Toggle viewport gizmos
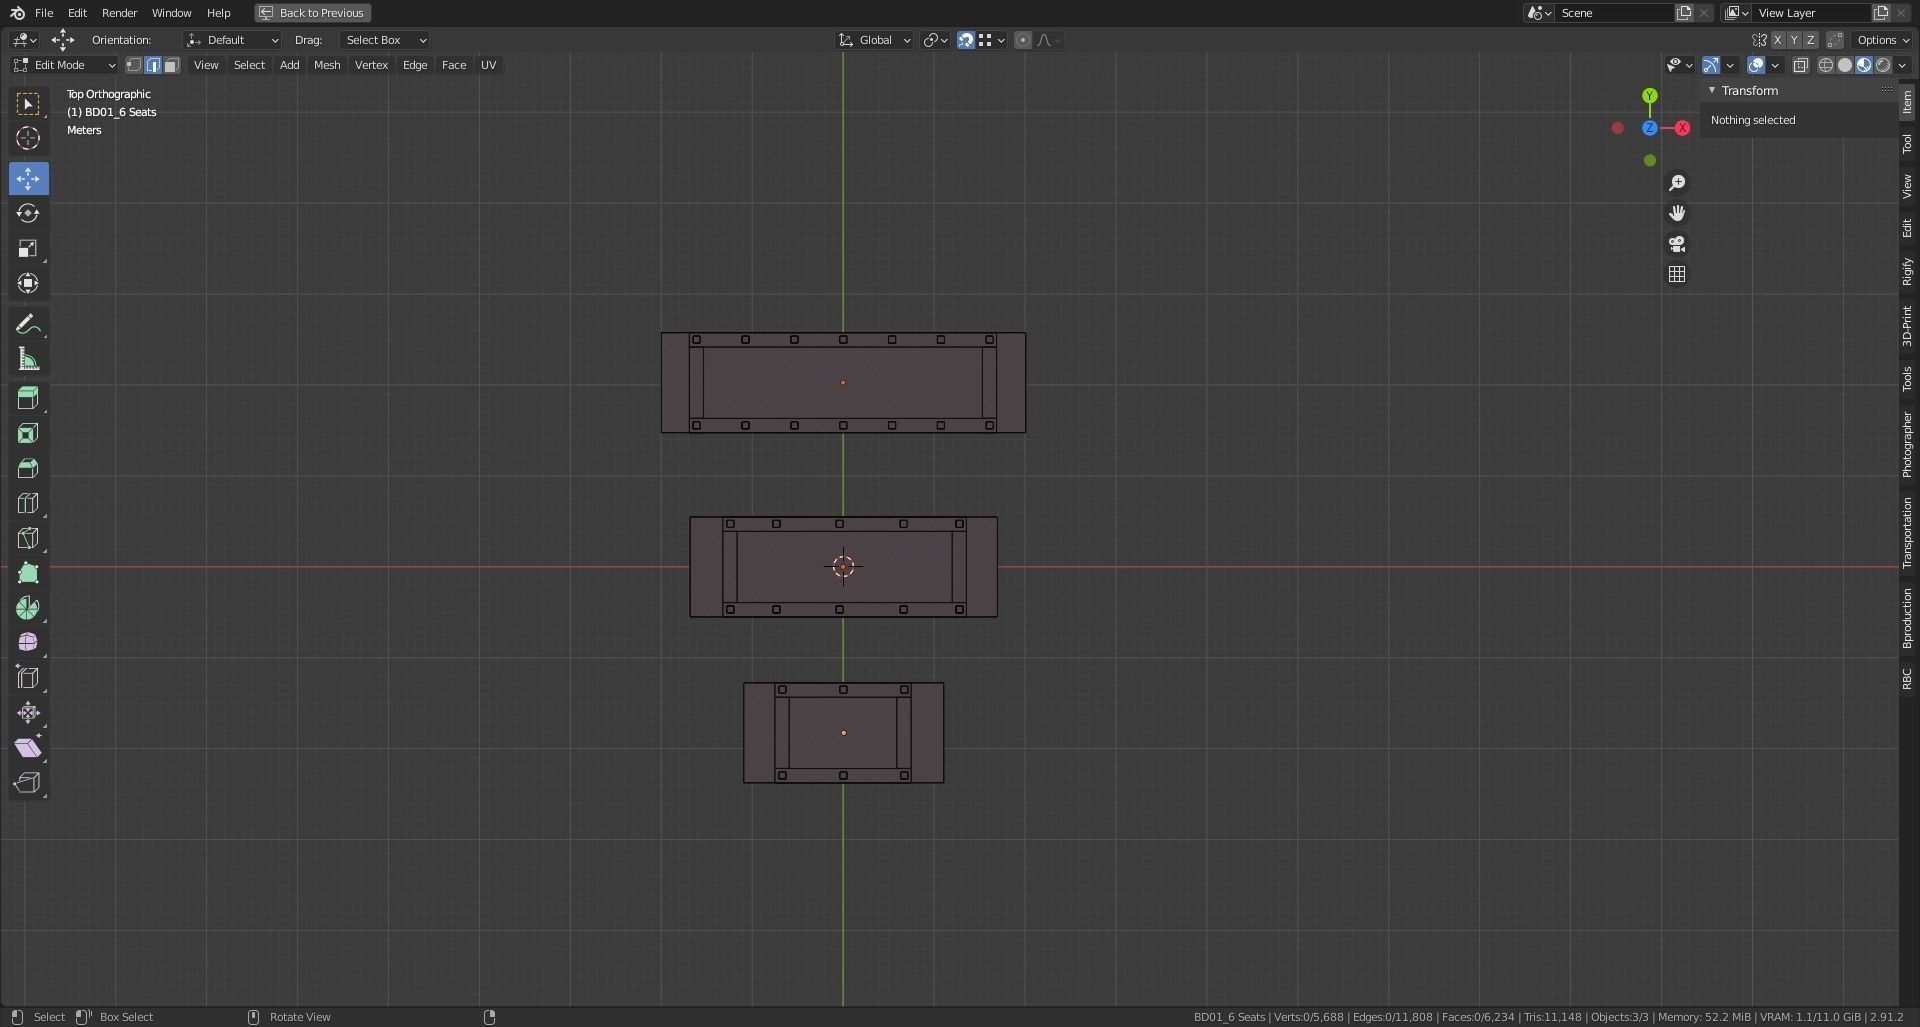Screen dimensions: 1920x1027 point(1711,65)
